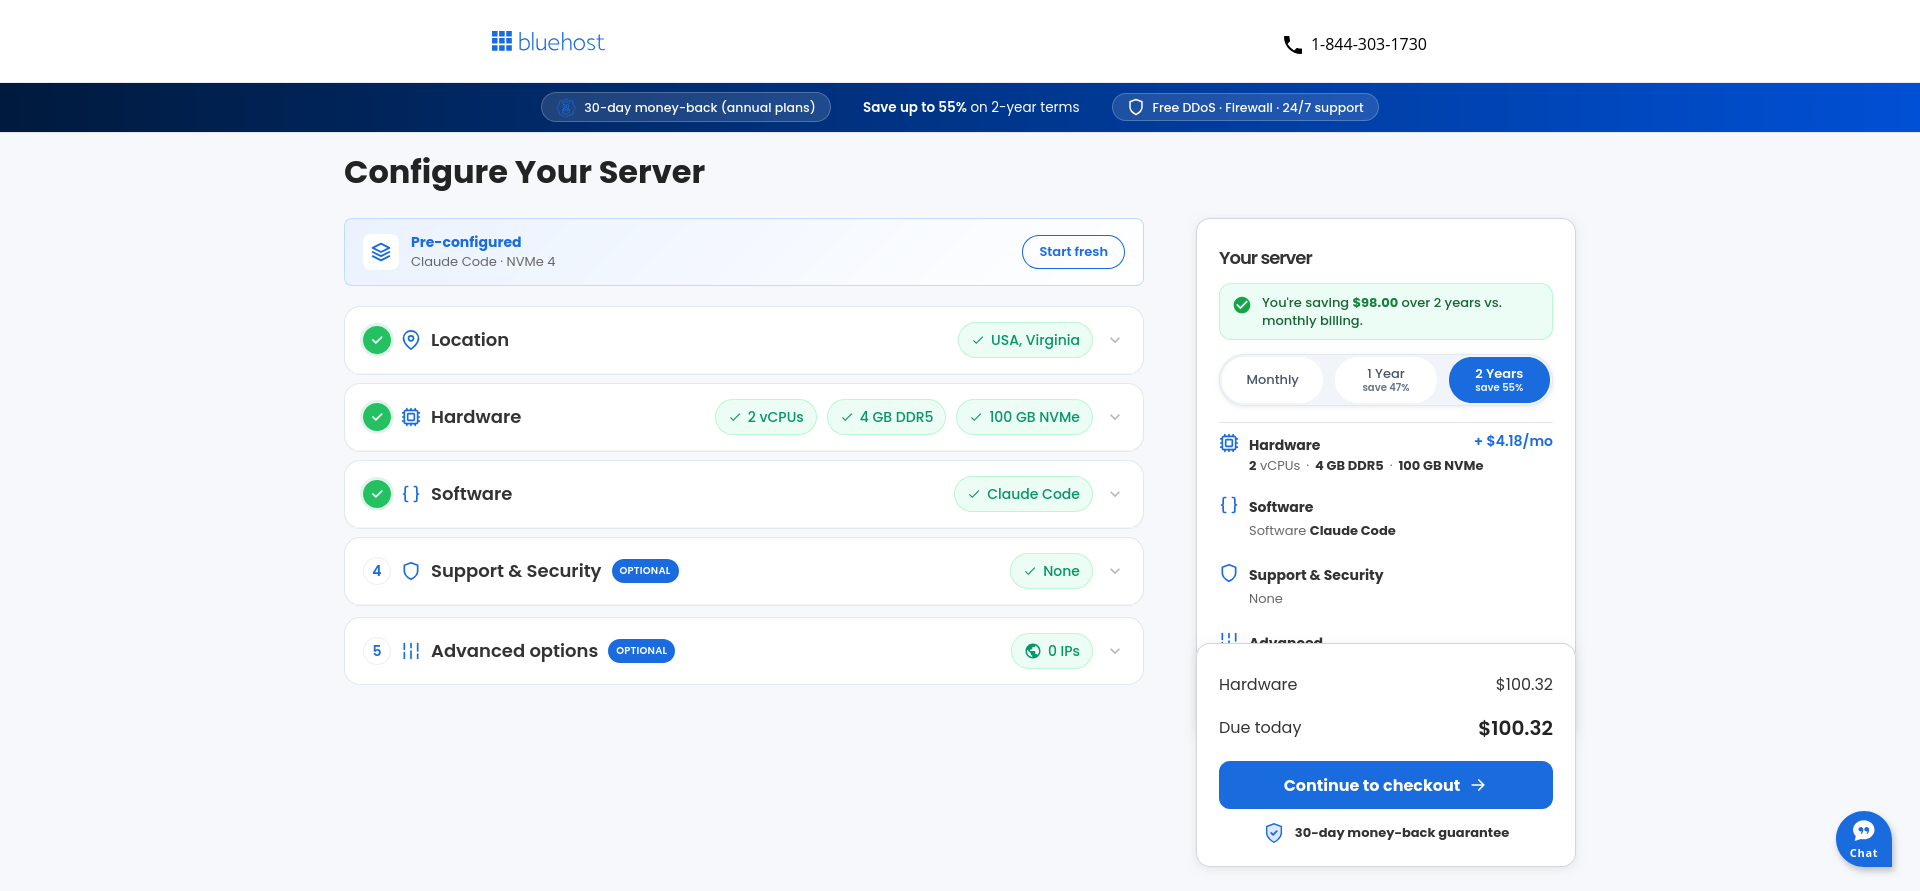Click the None chip in Support & Security

[x=1051, y=571]
